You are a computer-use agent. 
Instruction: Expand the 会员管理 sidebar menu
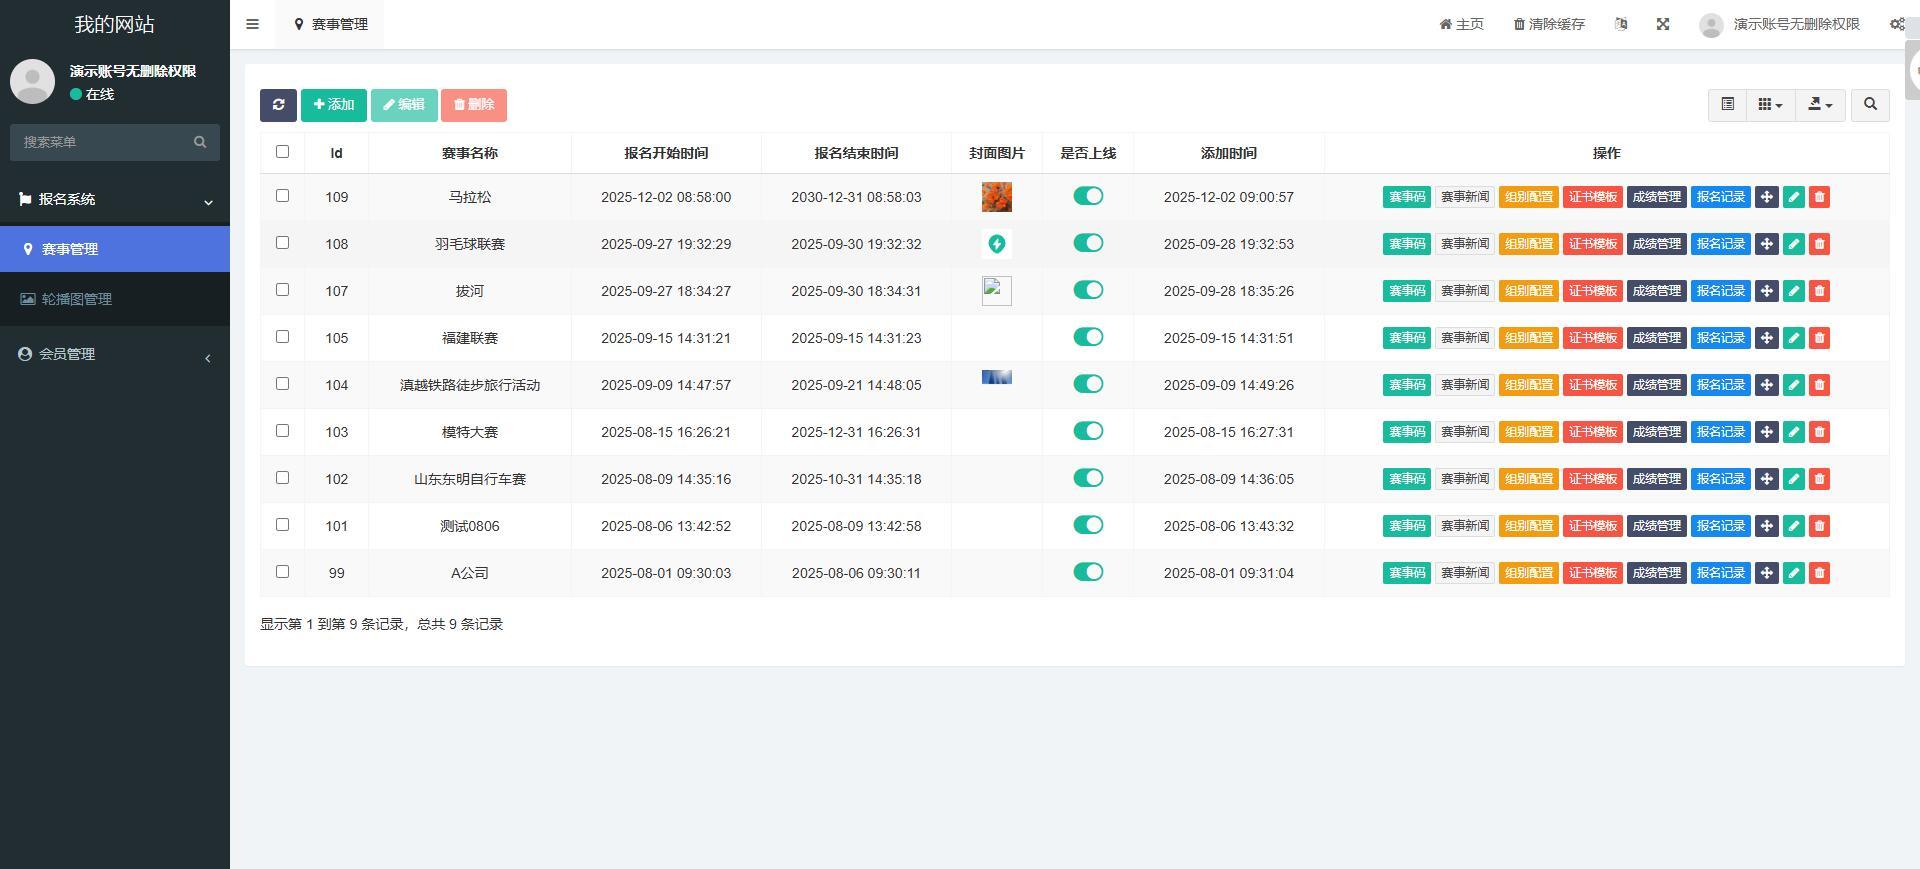(x=115, y=354)
